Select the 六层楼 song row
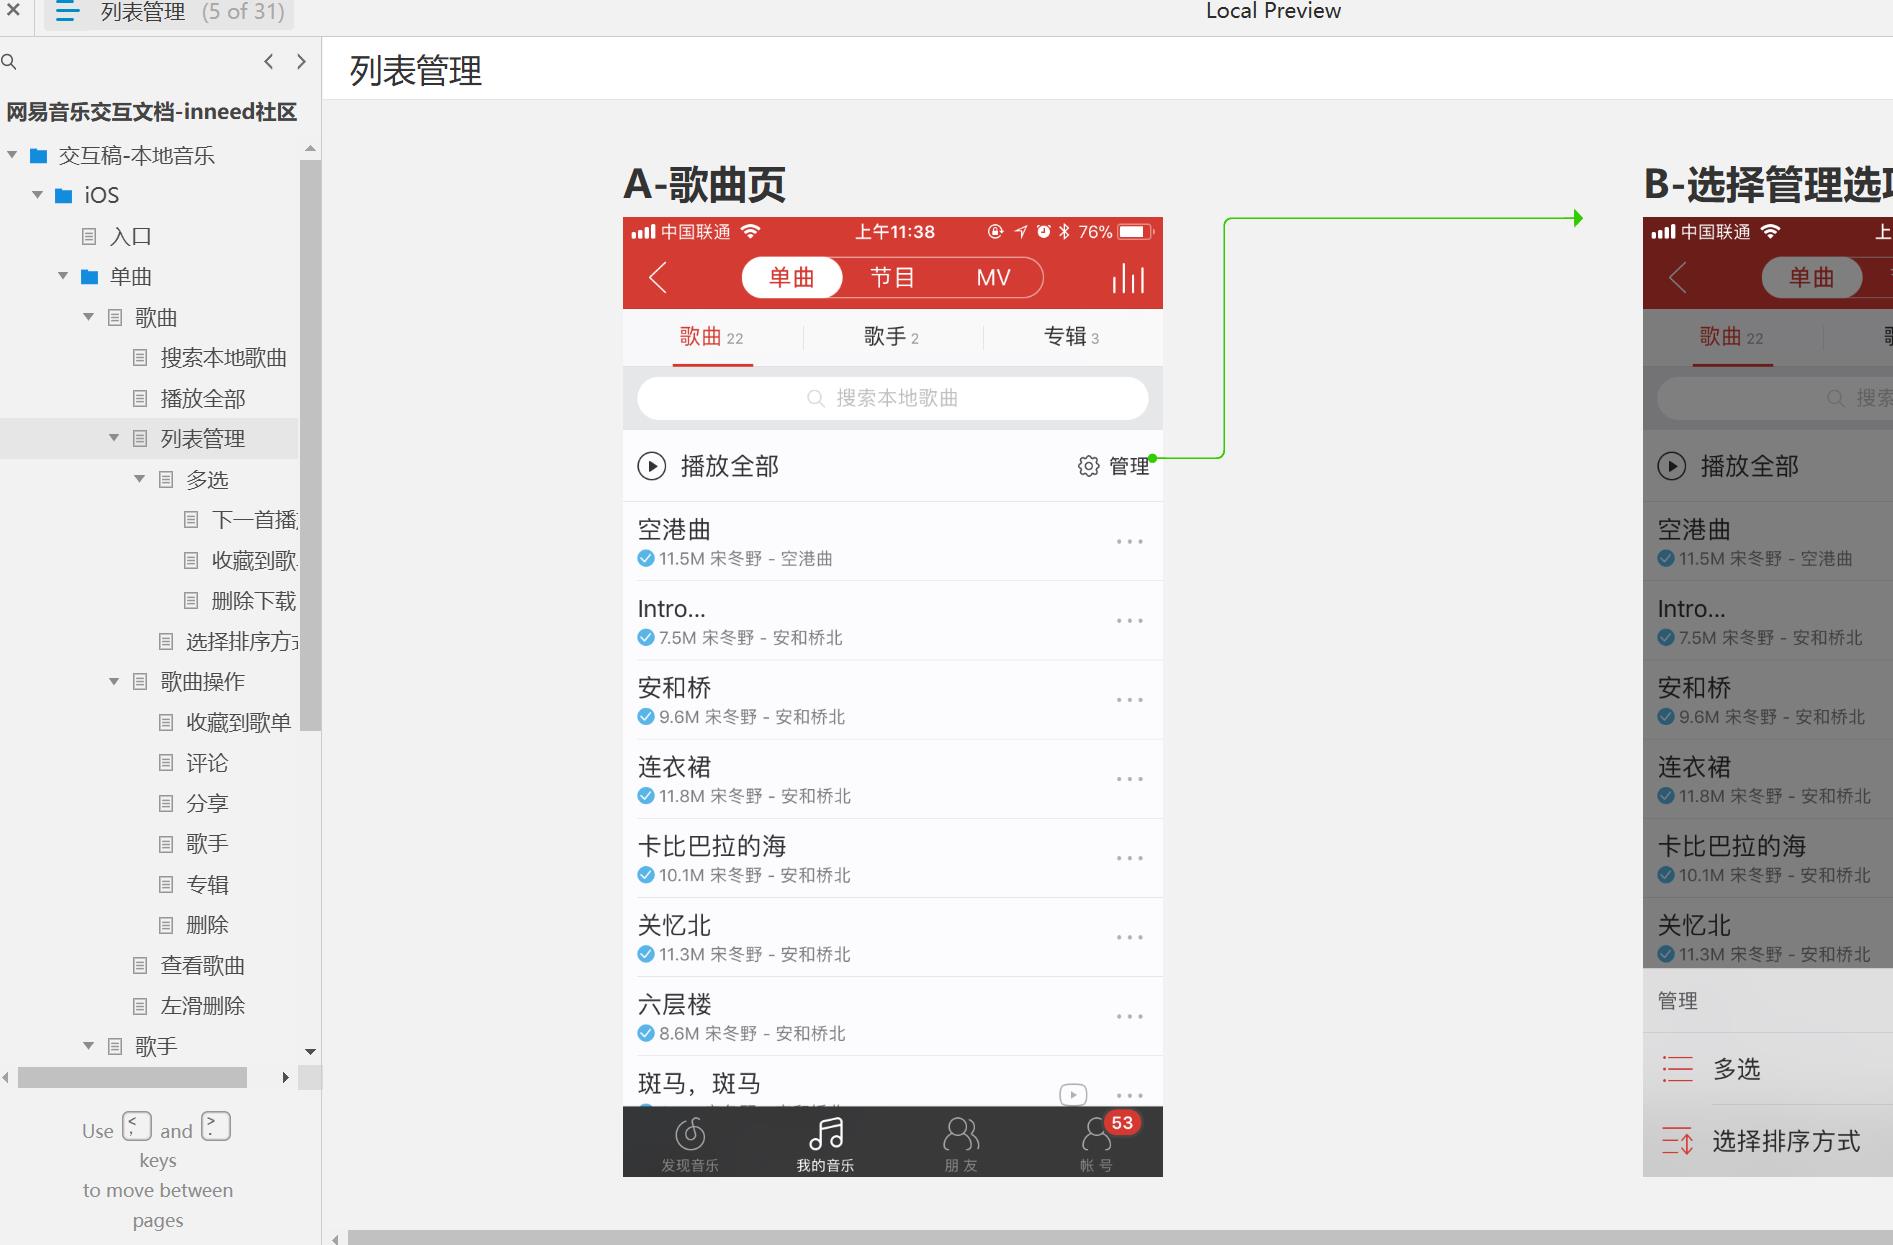Image resolution: width=1893 pixels, height=1245 pixels. 892,1017
